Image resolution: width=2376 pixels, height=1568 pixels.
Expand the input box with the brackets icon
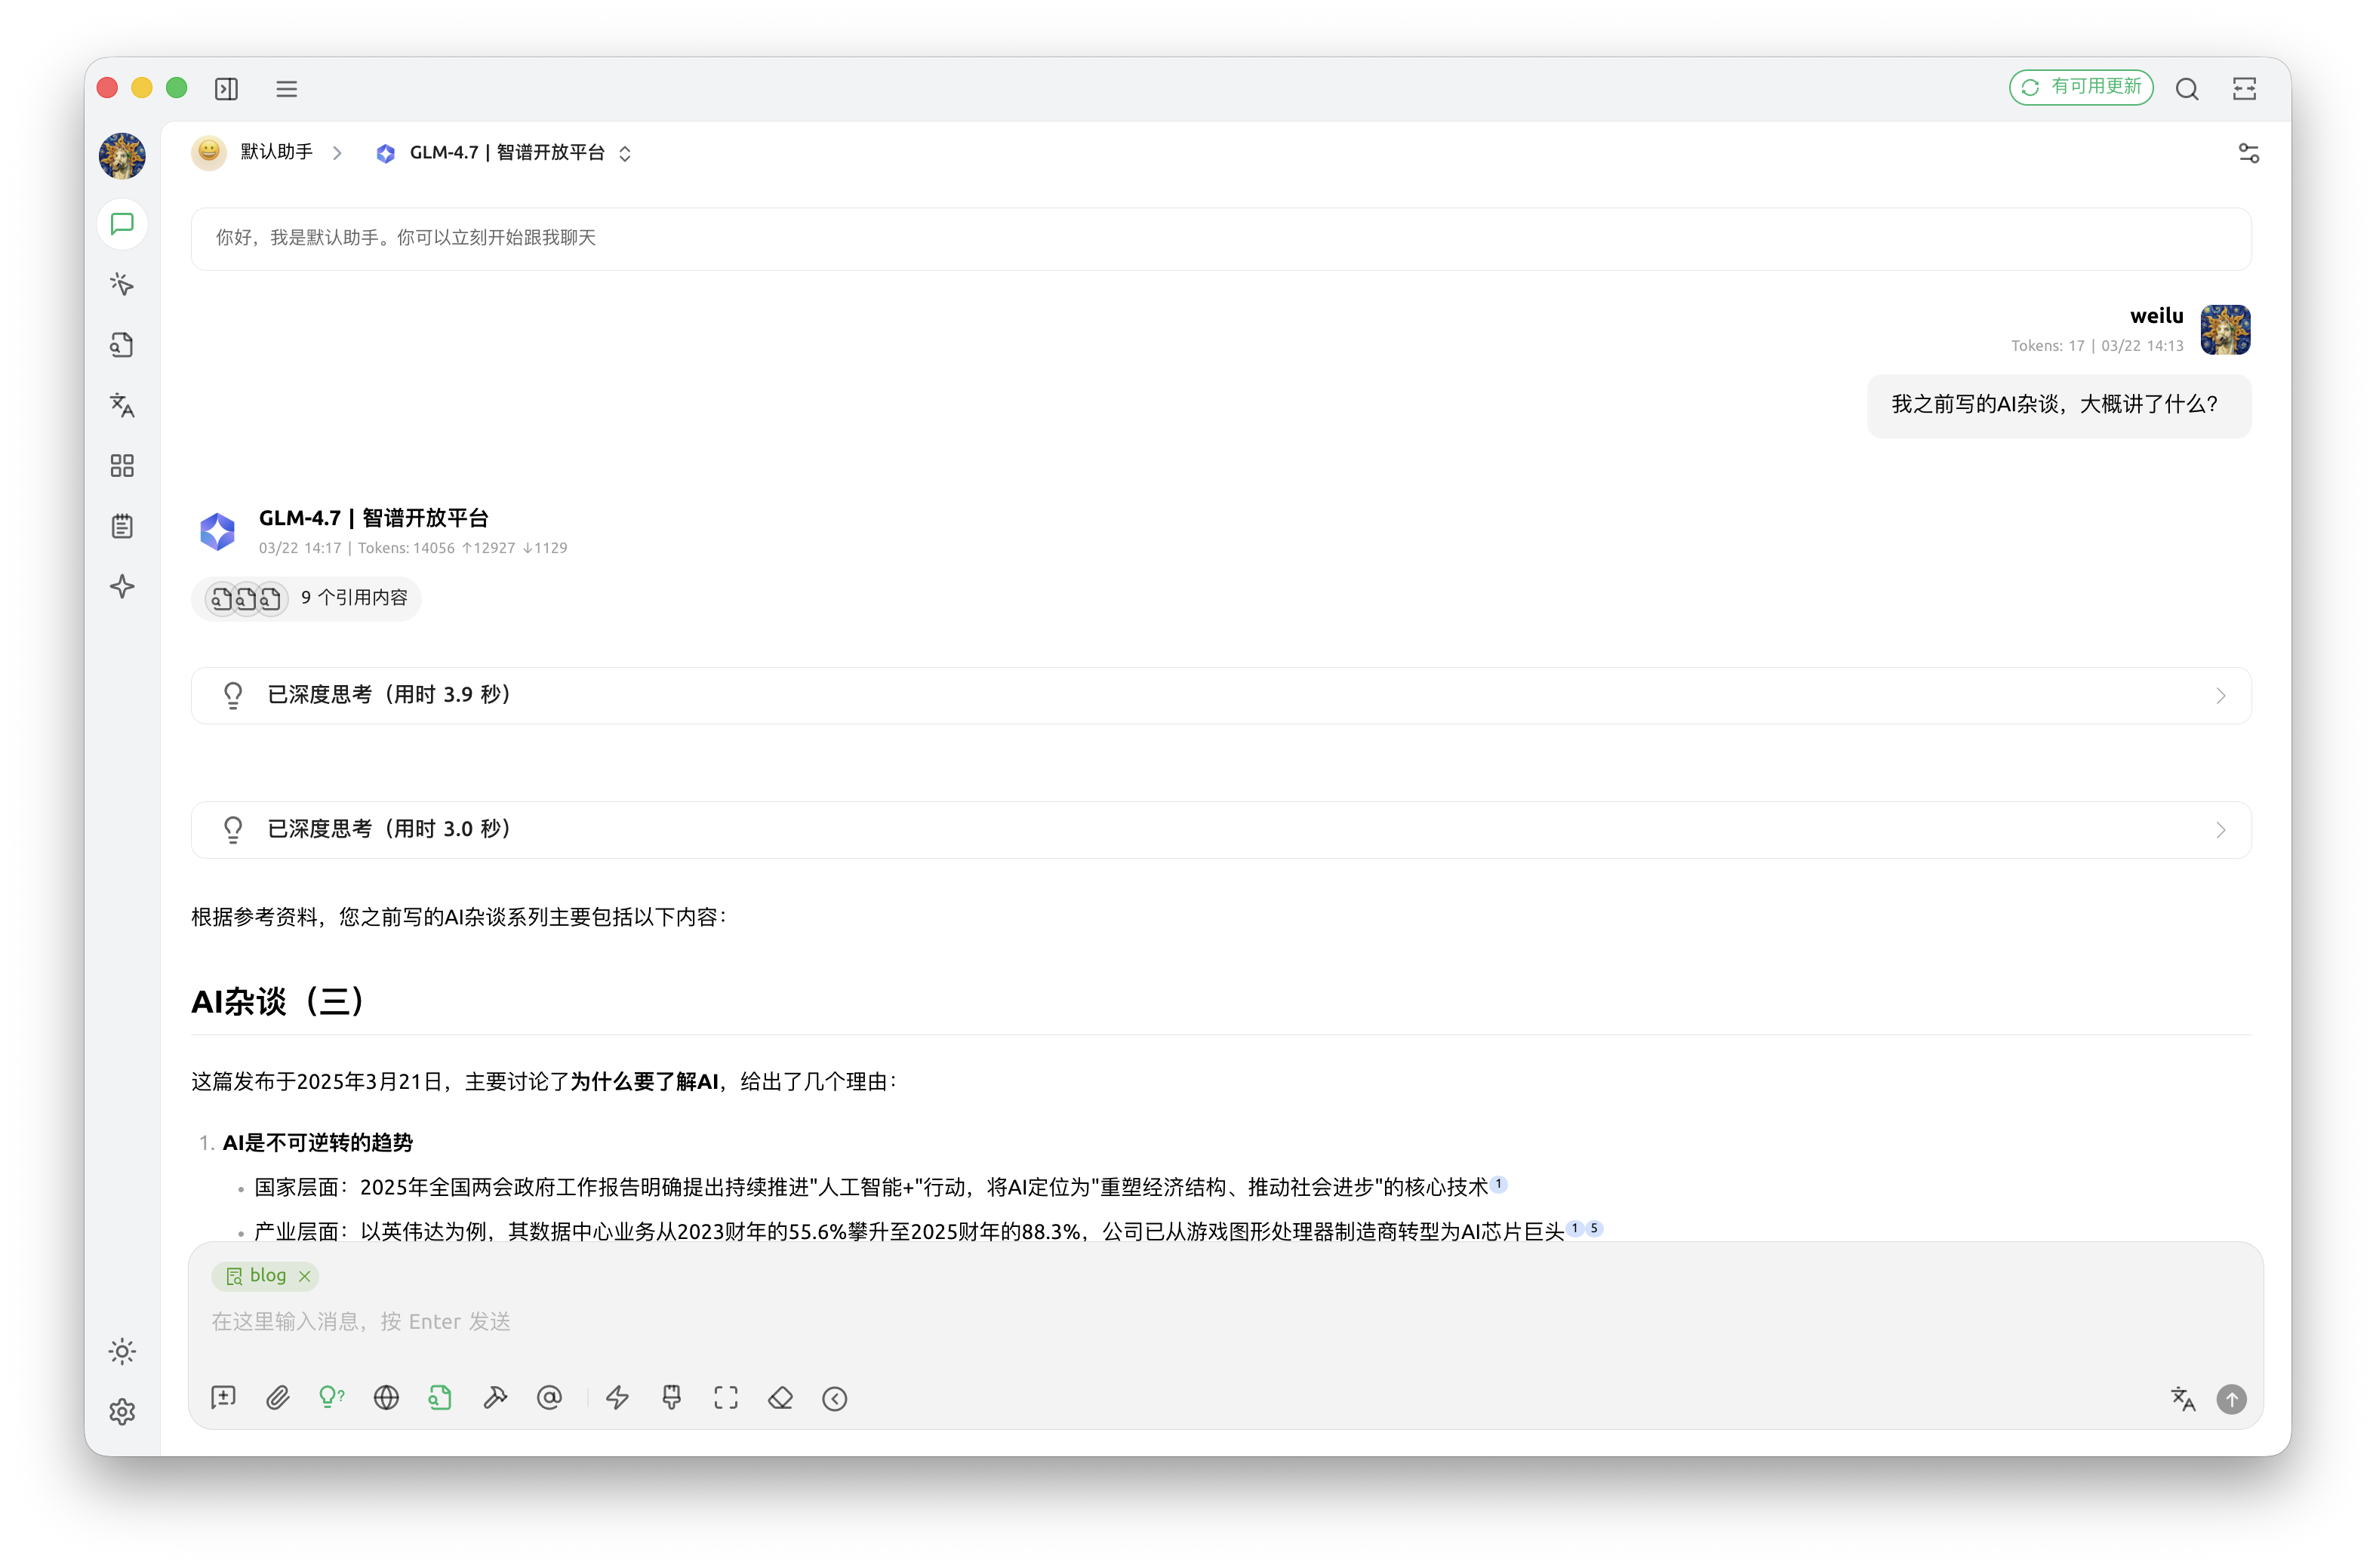[727, 1398]
